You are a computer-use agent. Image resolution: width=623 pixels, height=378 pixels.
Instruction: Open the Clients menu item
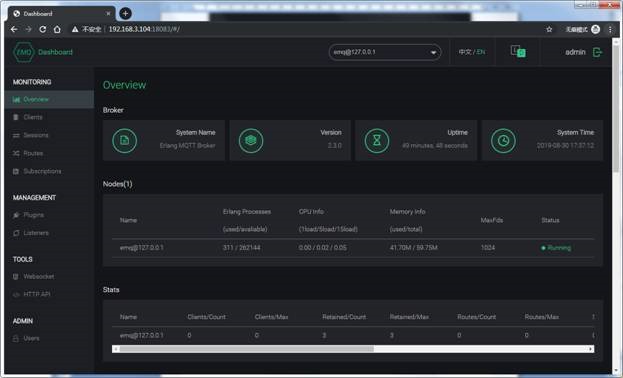[33, 117]
